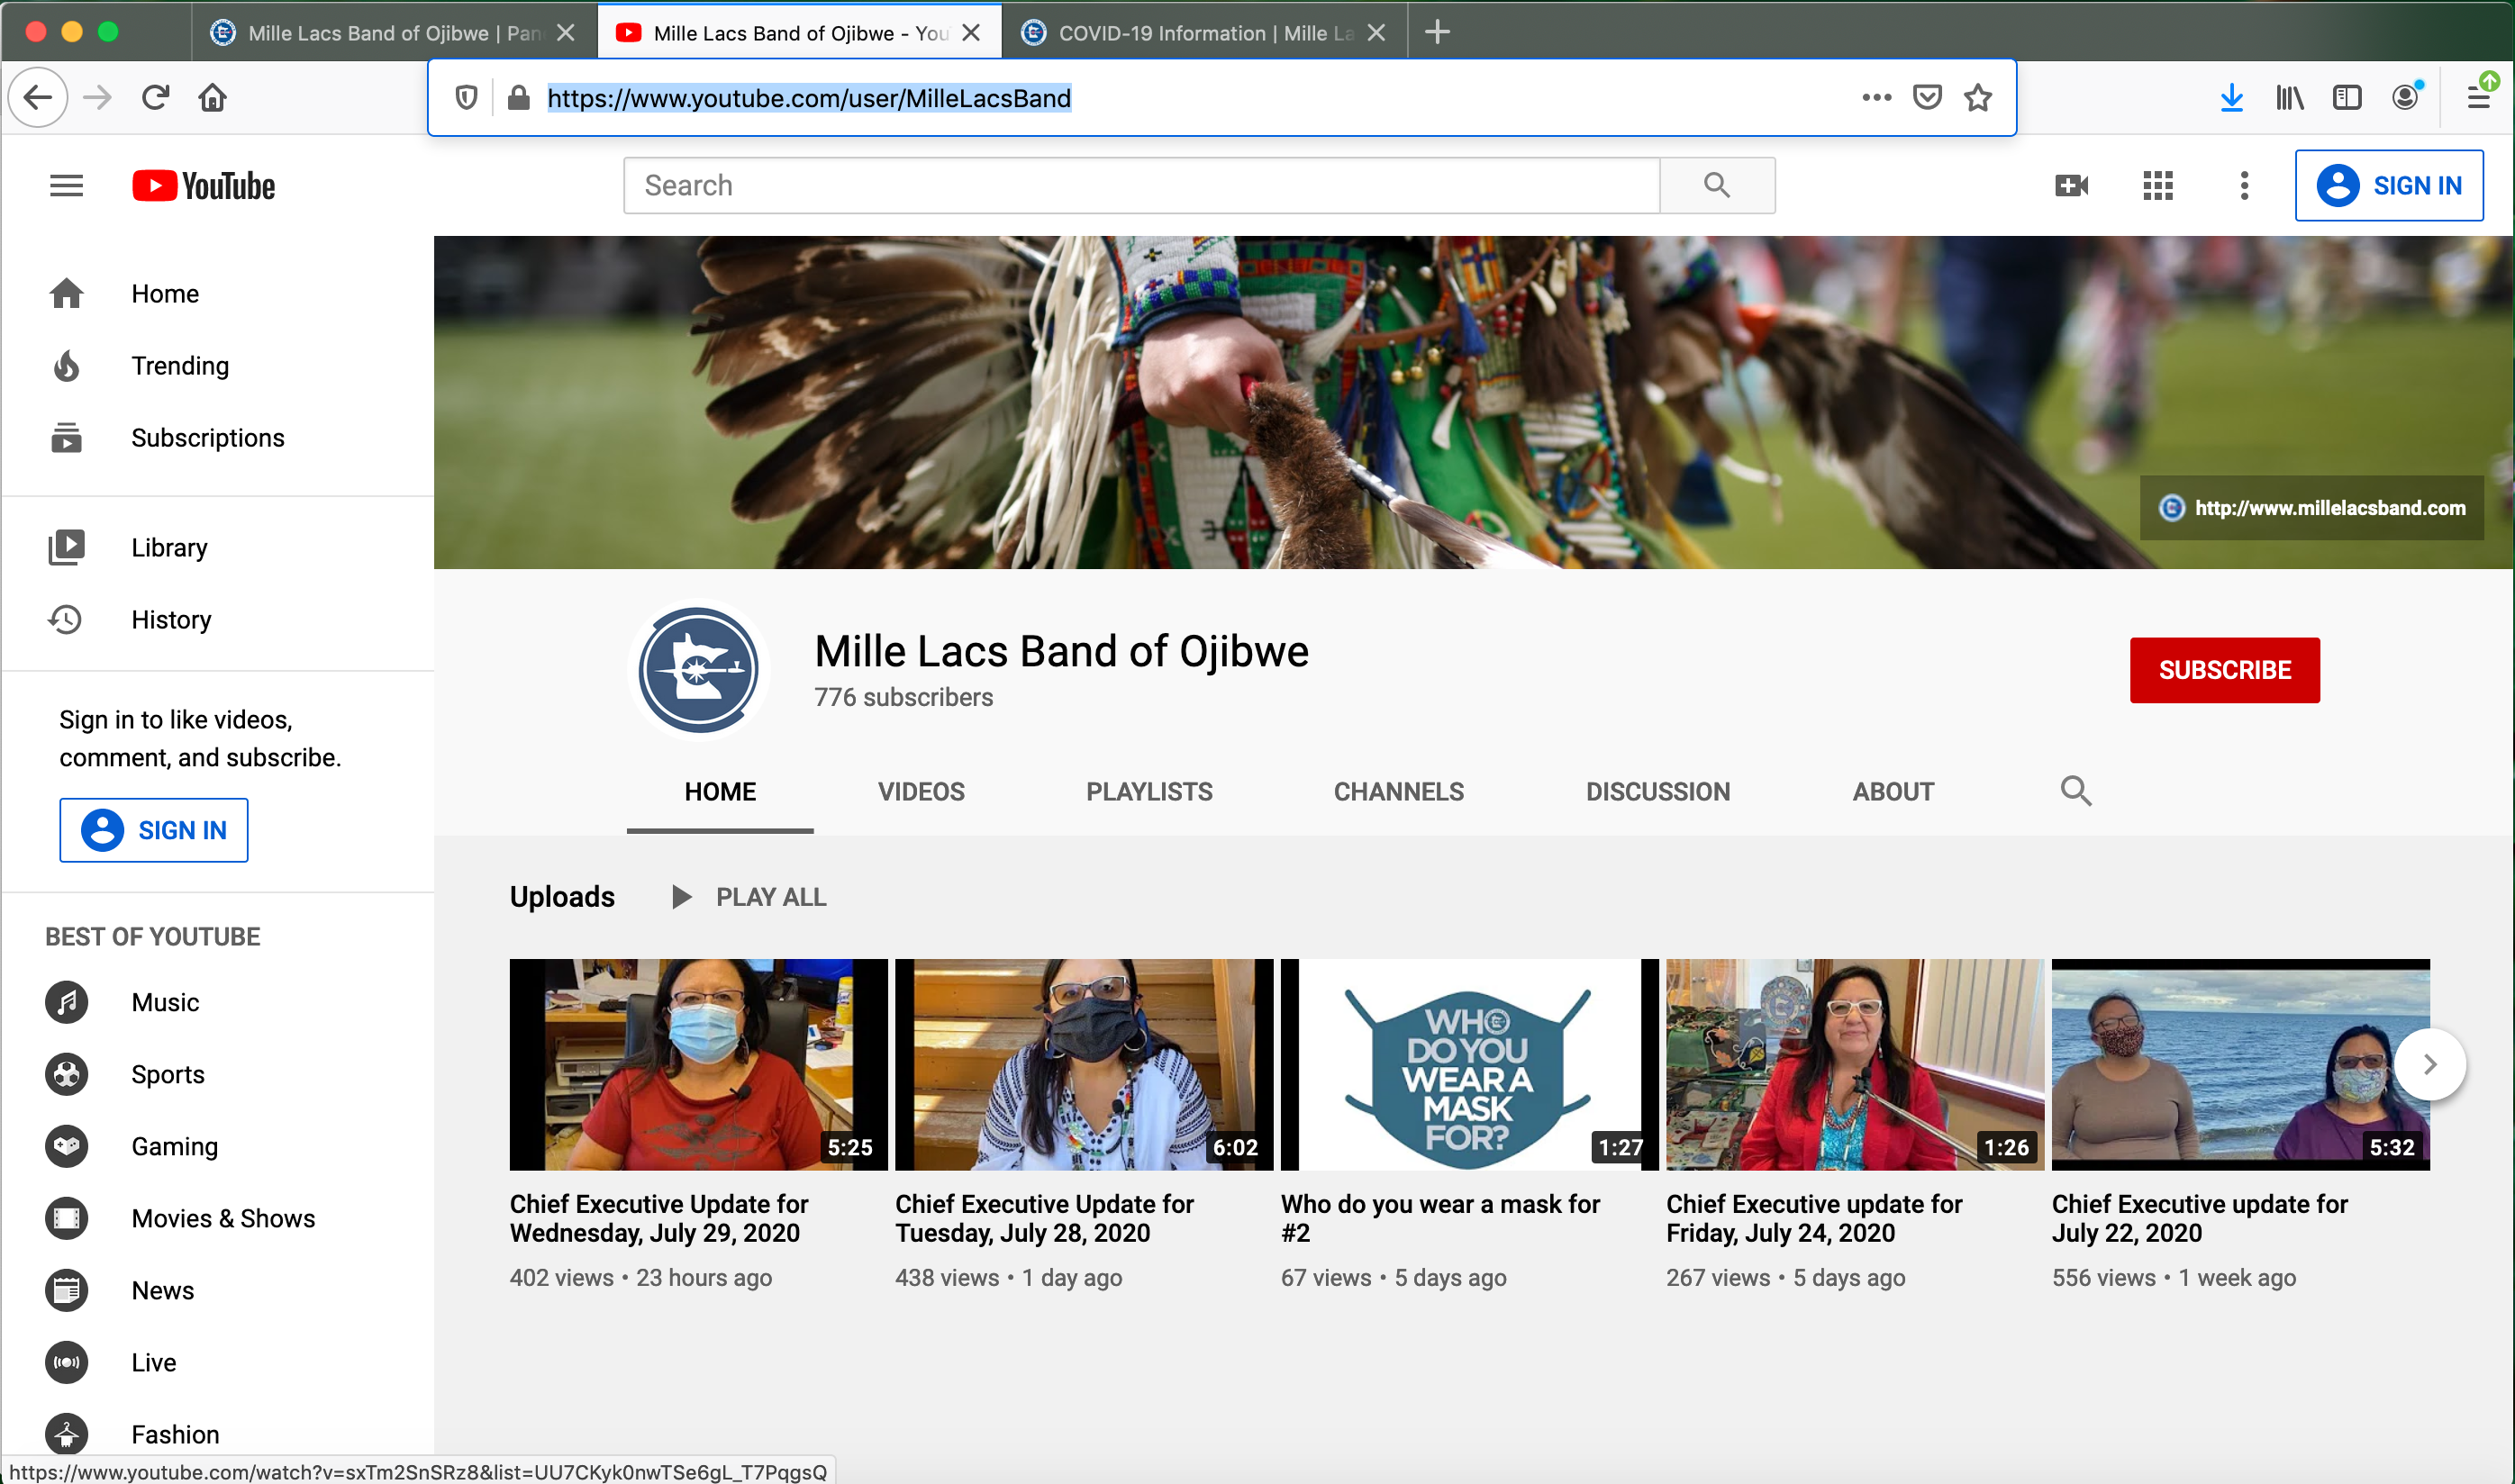Click the browser forward arrow
2515x1484 pixels.
tap(97, 97)
